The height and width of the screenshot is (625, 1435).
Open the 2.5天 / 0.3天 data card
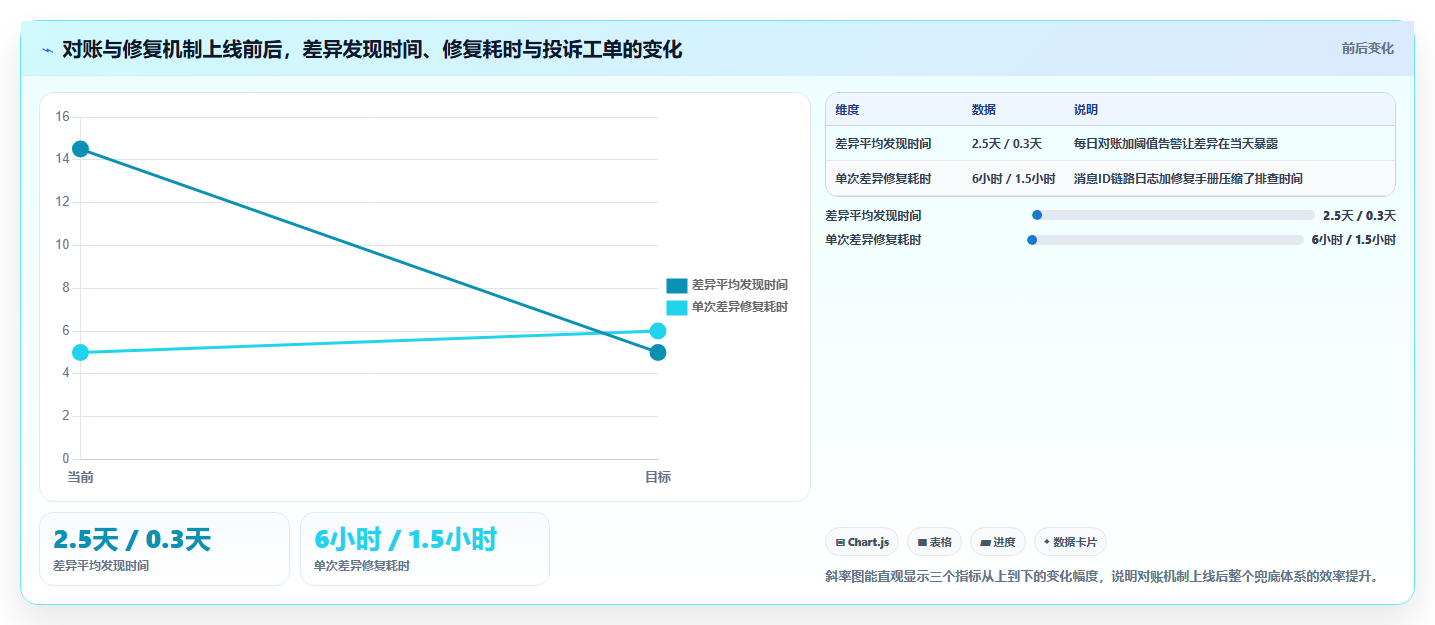164,549
